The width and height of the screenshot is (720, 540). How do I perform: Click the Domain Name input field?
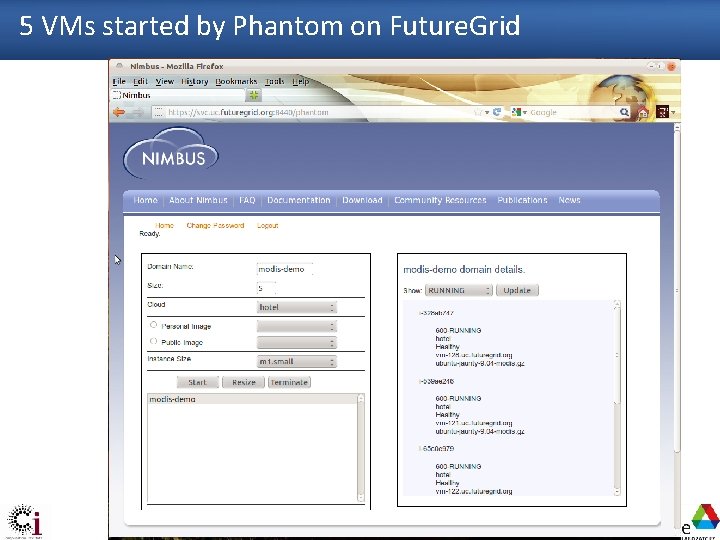[285, 269]
